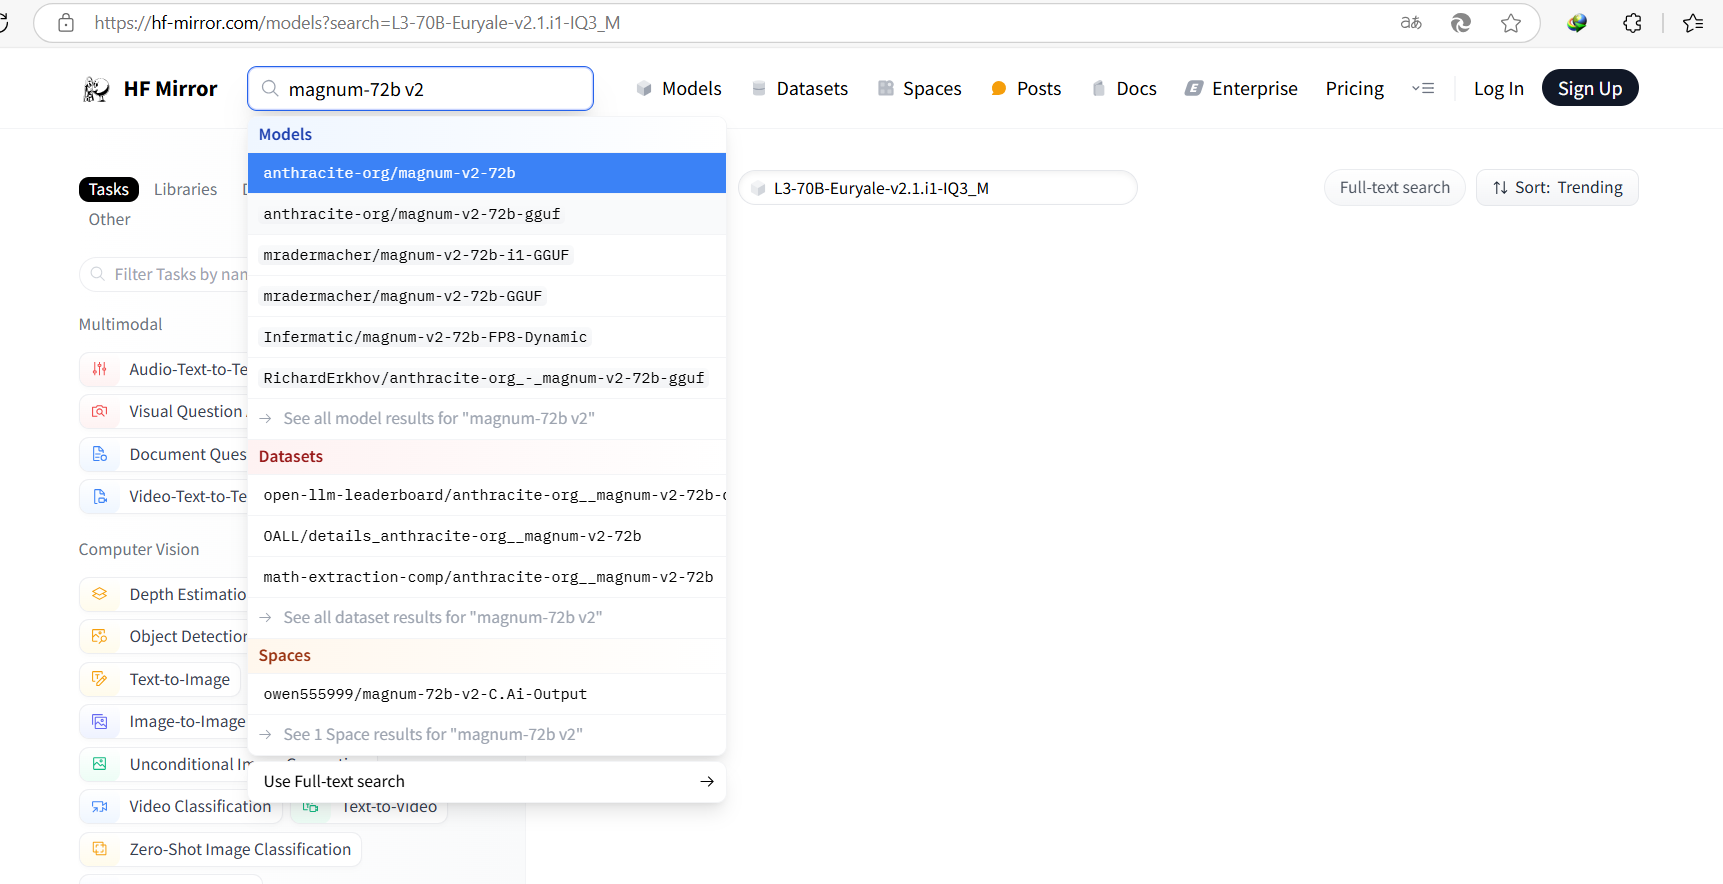Click the Docs icon in navbar

click(x=1099, y=89)
